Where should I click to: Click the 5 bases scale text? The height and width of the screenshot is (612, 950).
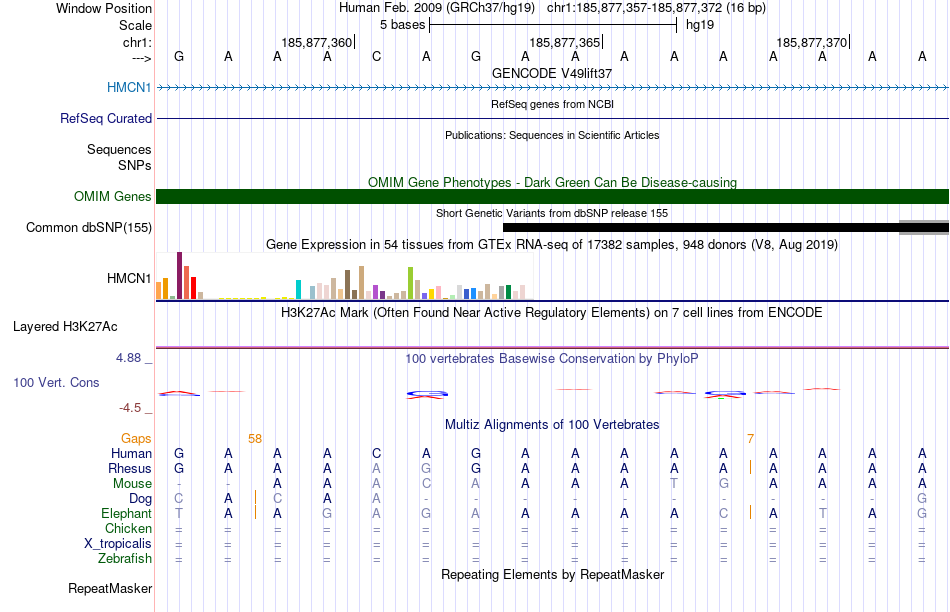click(403, 25)
